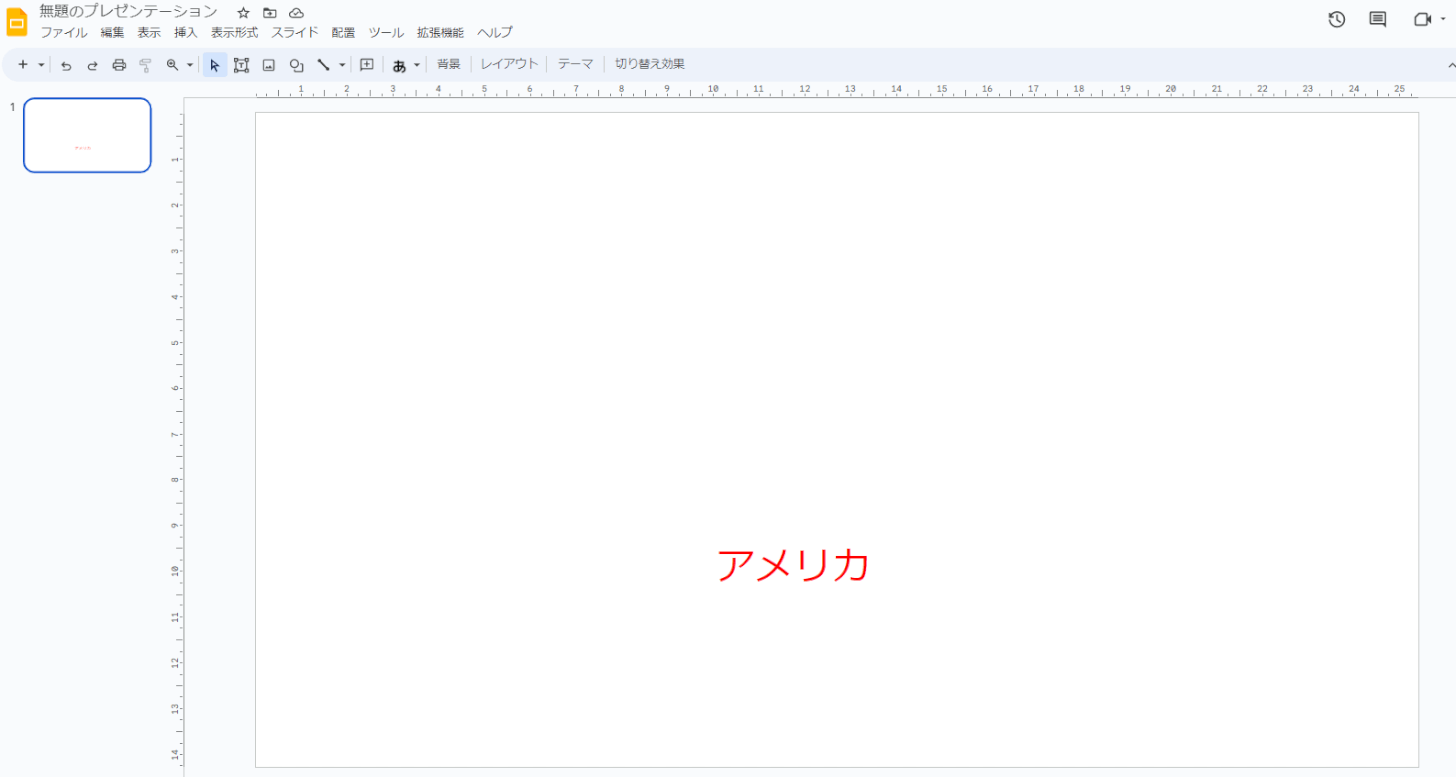The height and width of the screenshot is (777, 1456).
Task: Star the presentation
Action: tap(243, 13)
